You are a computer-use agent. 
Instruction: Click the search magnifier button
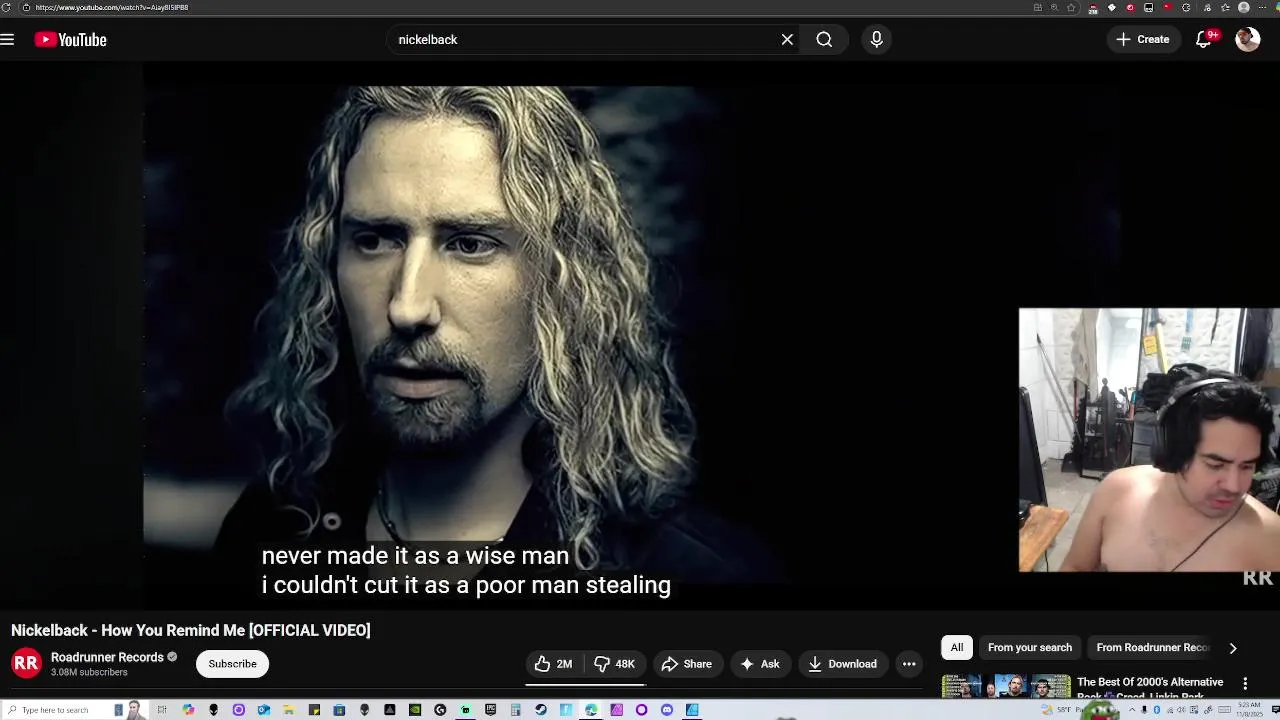(824, 40)
